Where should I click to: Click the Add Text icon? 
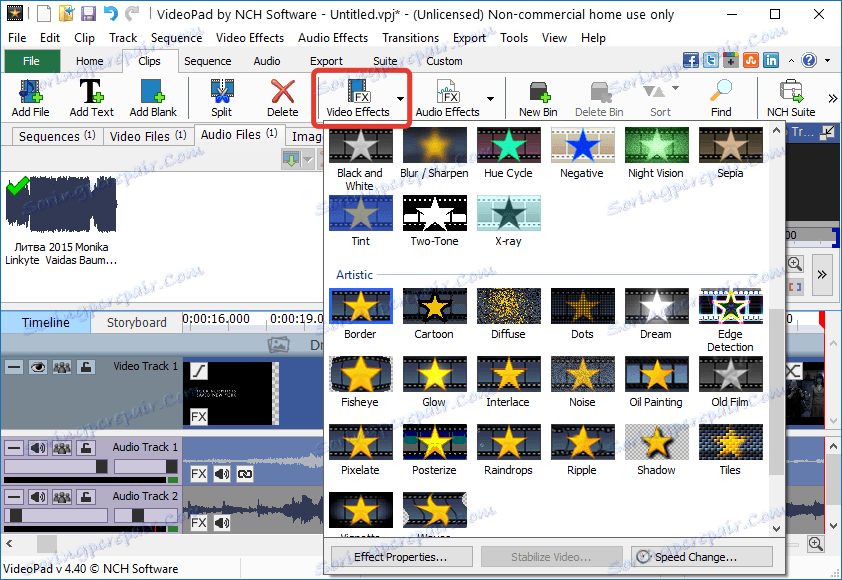pyautogui.click(x=91, y=98)
